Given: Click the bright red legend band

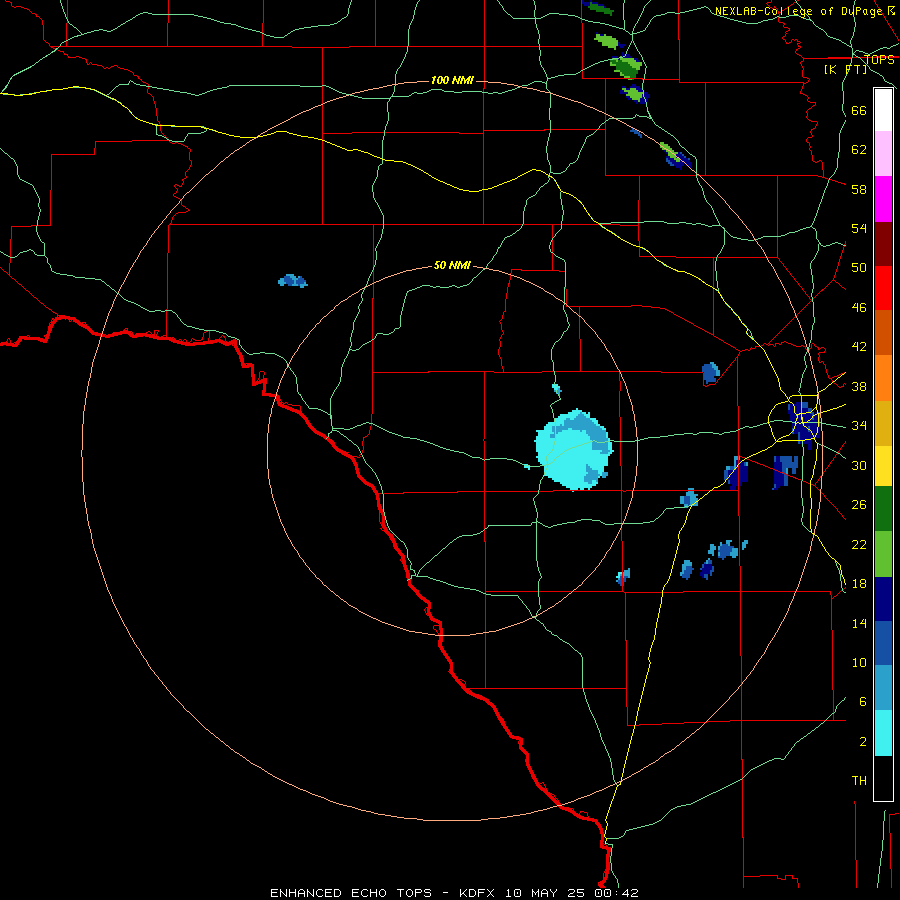Looking at the screenshot, I should click(883, 288).
